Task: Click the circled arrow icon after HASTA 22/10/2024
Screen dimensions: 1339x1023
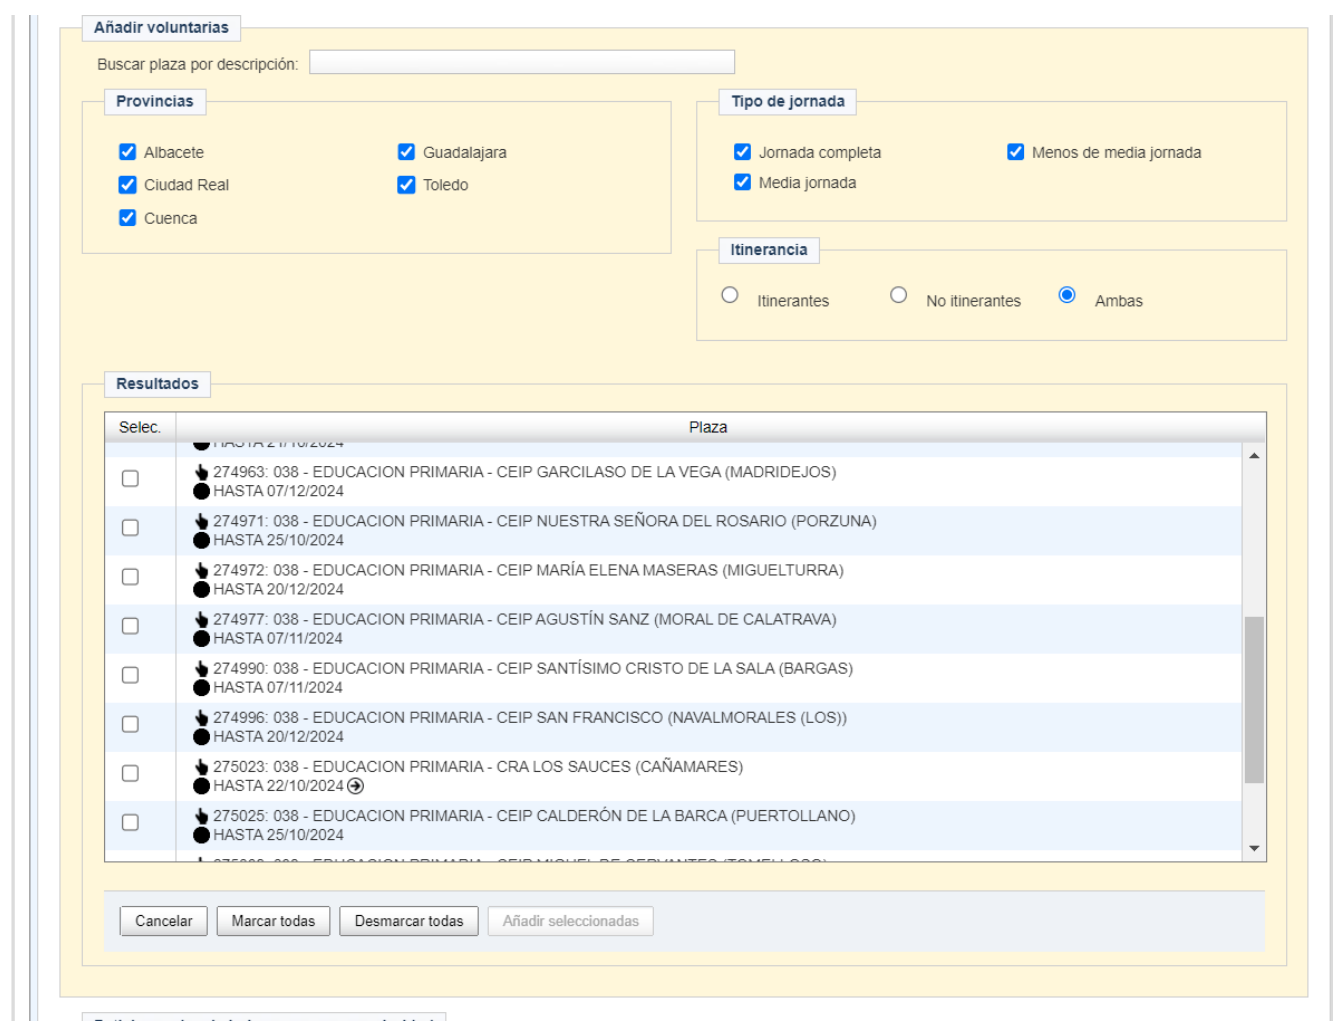Action: tap(355, 786)
